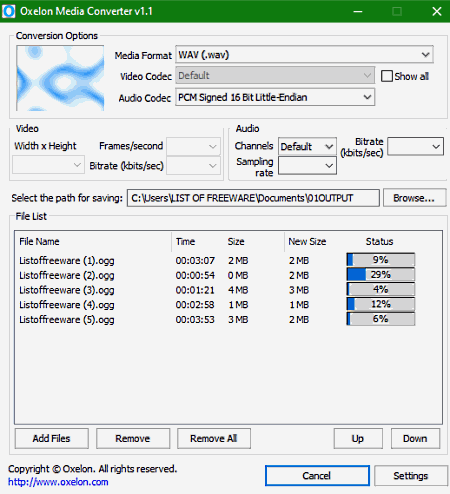Expand the Width x Height dropdown

tap(48, 165)
